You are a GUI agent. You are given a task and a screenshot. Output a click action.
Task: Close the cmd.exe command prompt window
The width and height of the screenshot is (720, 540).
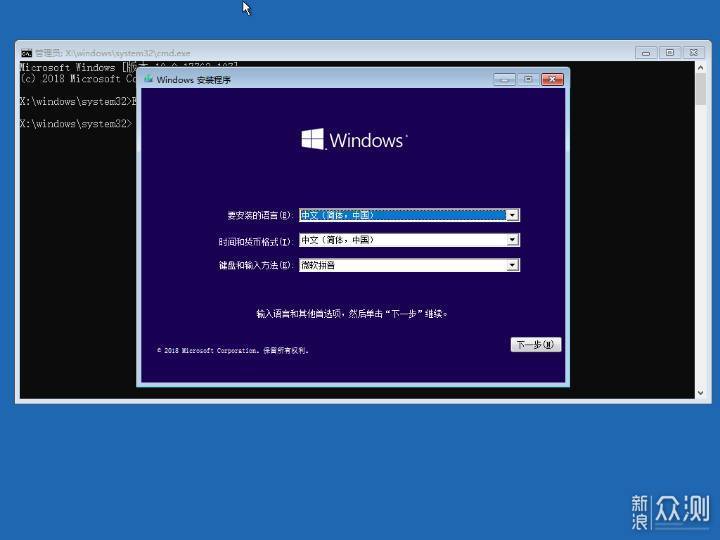point(694,53)
